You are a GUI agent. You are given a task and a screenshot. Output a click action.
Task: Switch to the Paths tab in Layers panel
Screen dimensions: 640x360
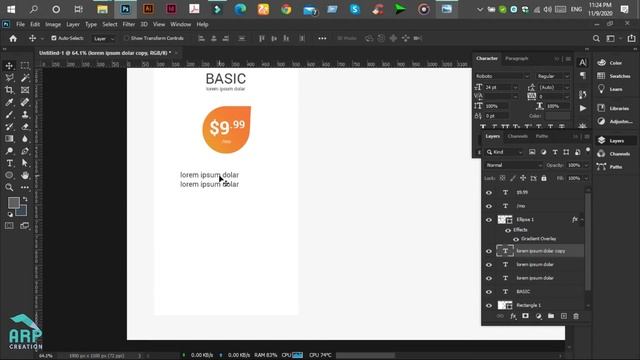point(542,136)
